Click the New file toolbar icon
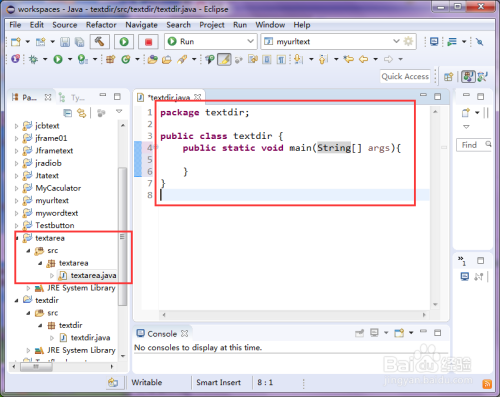Viewport: 500px width, 397px height. pyautogui.click(x=16, y=42)
